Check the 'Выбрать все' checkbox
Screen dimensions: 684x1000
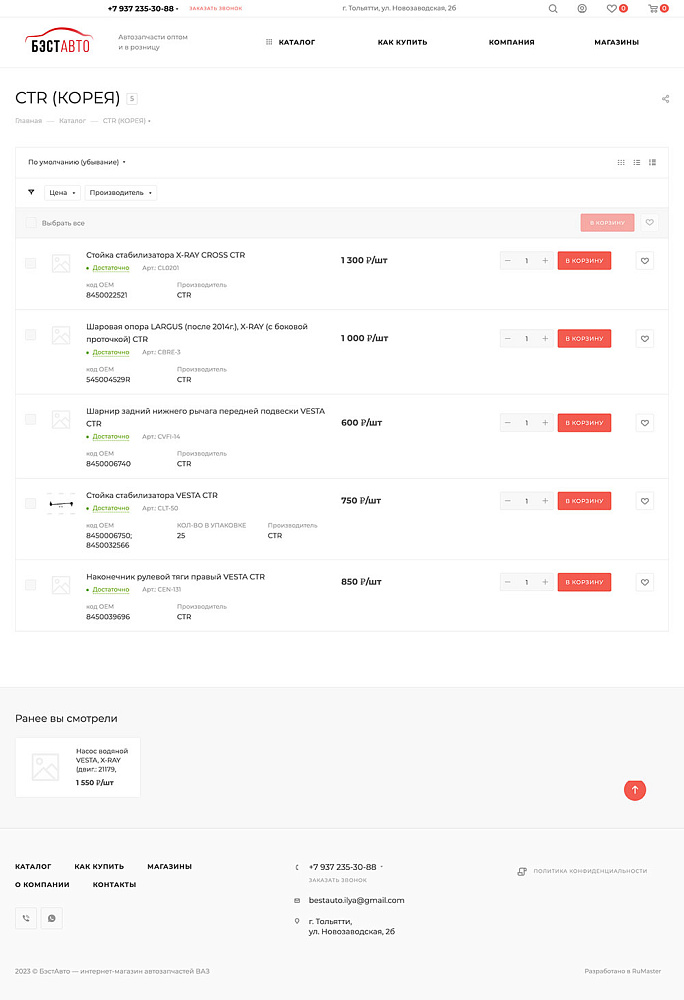(x=31, y=223)
